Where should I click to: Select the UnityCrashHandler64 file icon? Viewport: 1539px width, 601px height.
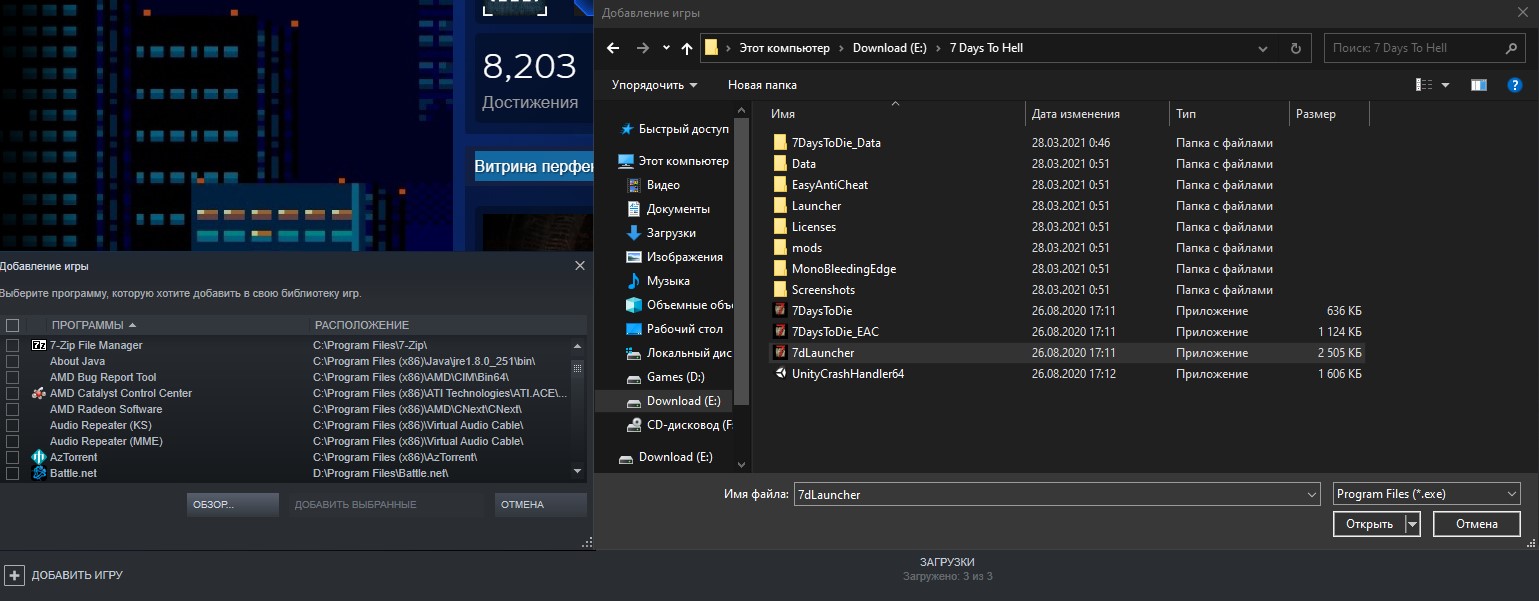781,374
